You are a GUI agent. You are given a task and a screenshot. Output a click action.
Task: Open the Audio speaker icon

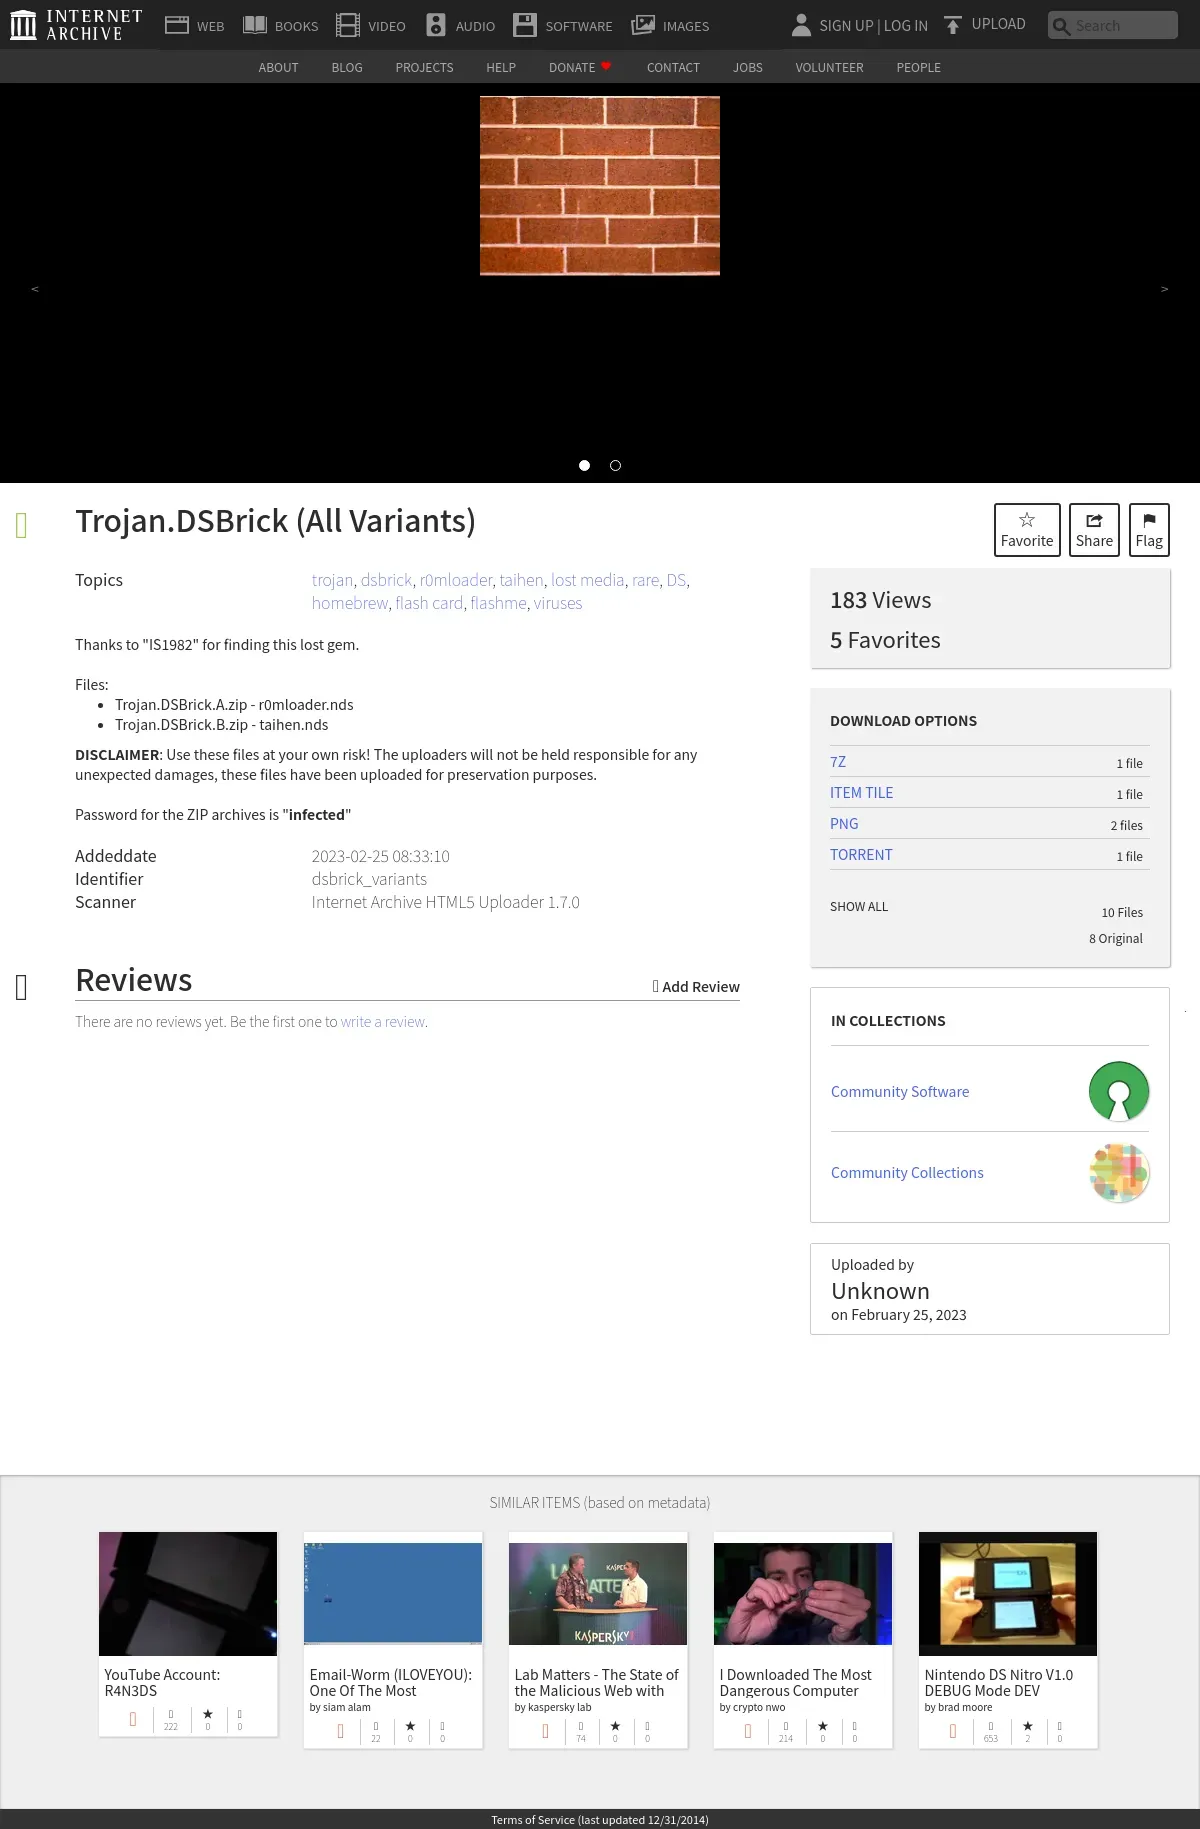436,25
